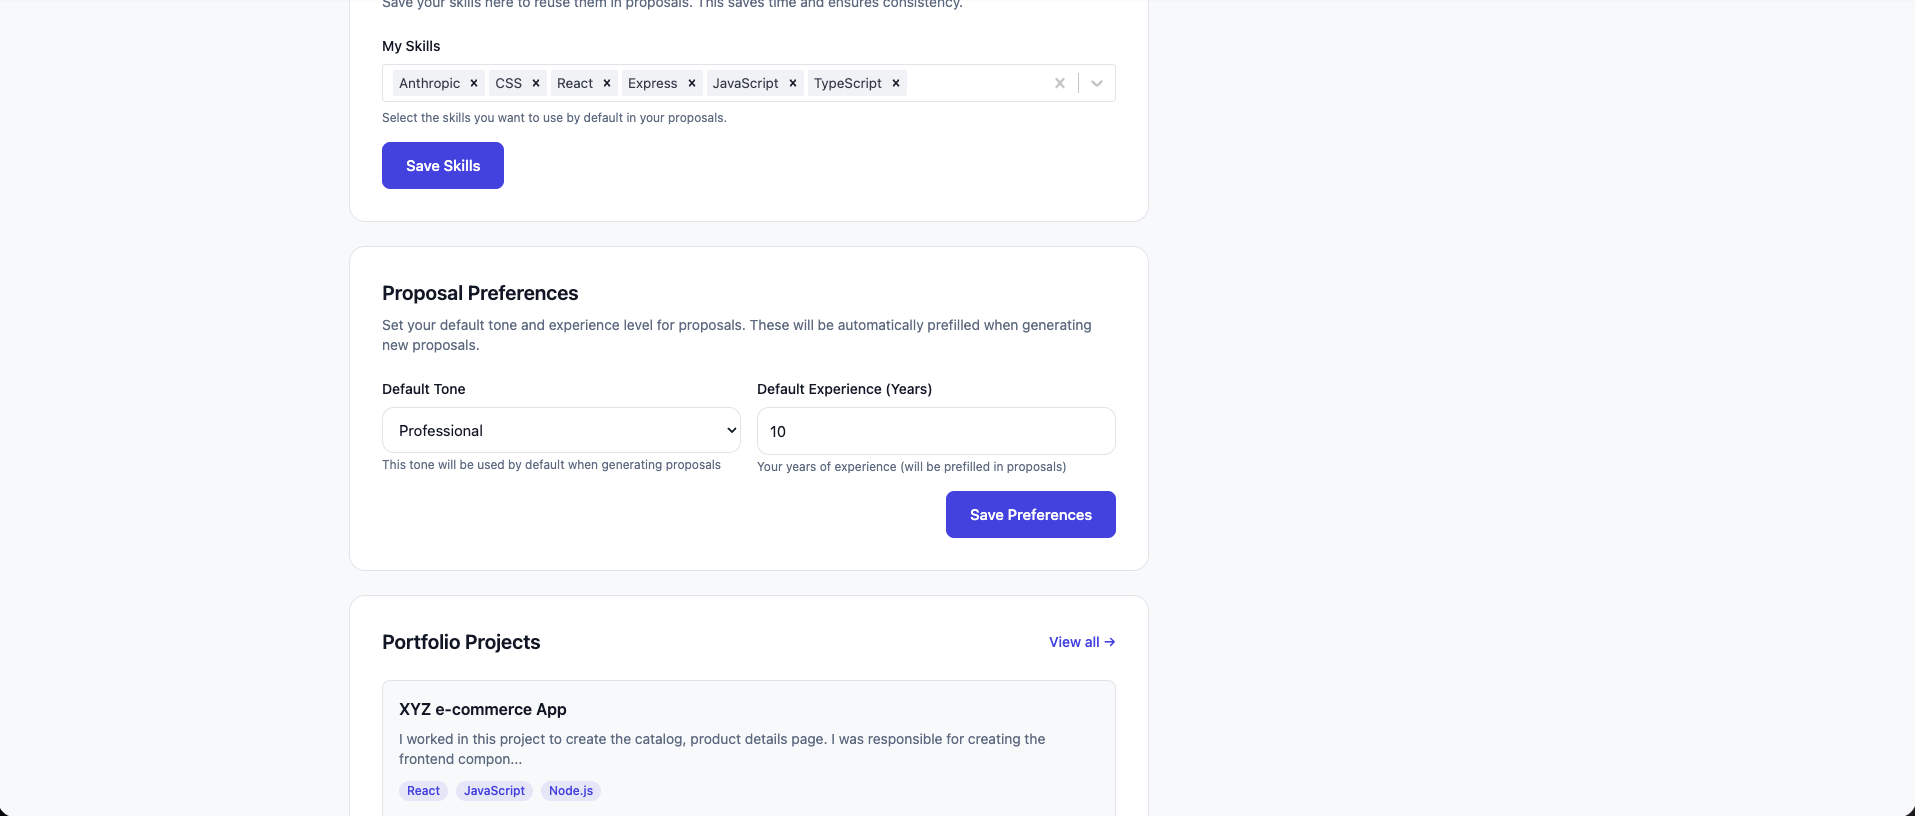1915x816 pixels.
Task: Open View all portfolio projects link
Action: point(1081,642)
